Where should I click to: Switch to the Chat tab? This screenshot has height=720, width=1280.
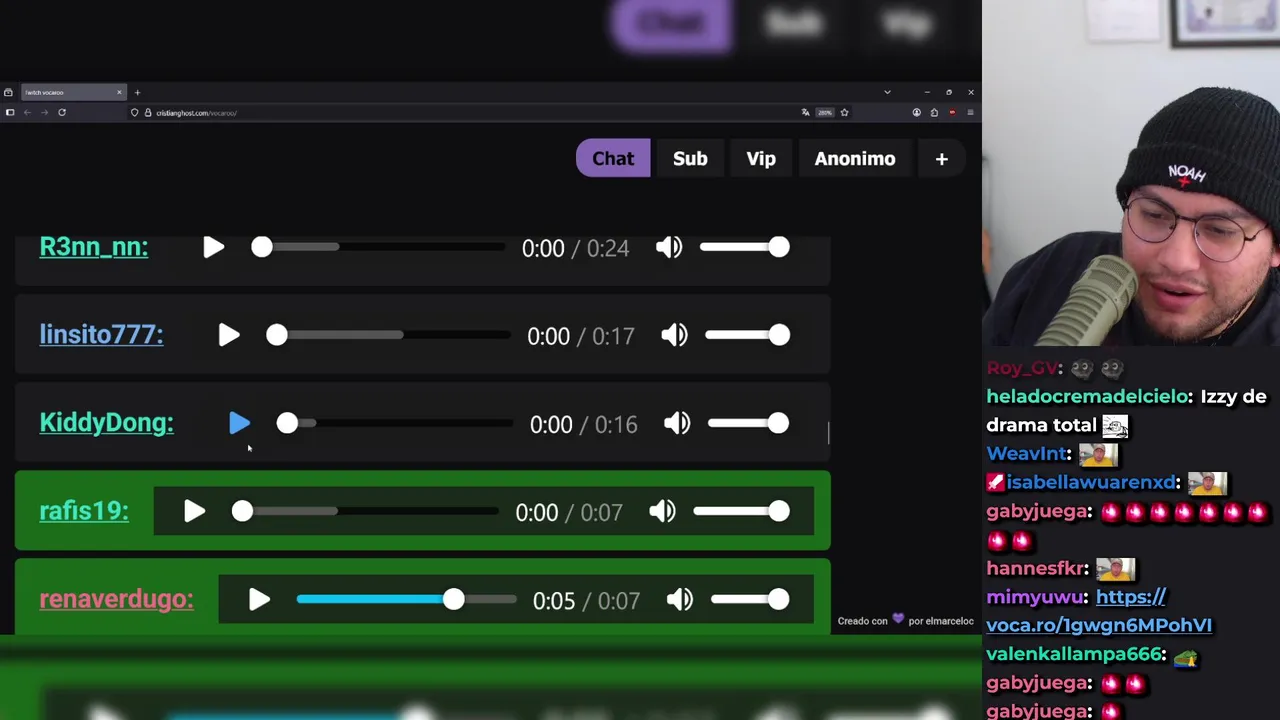click(x=613, y=159)
